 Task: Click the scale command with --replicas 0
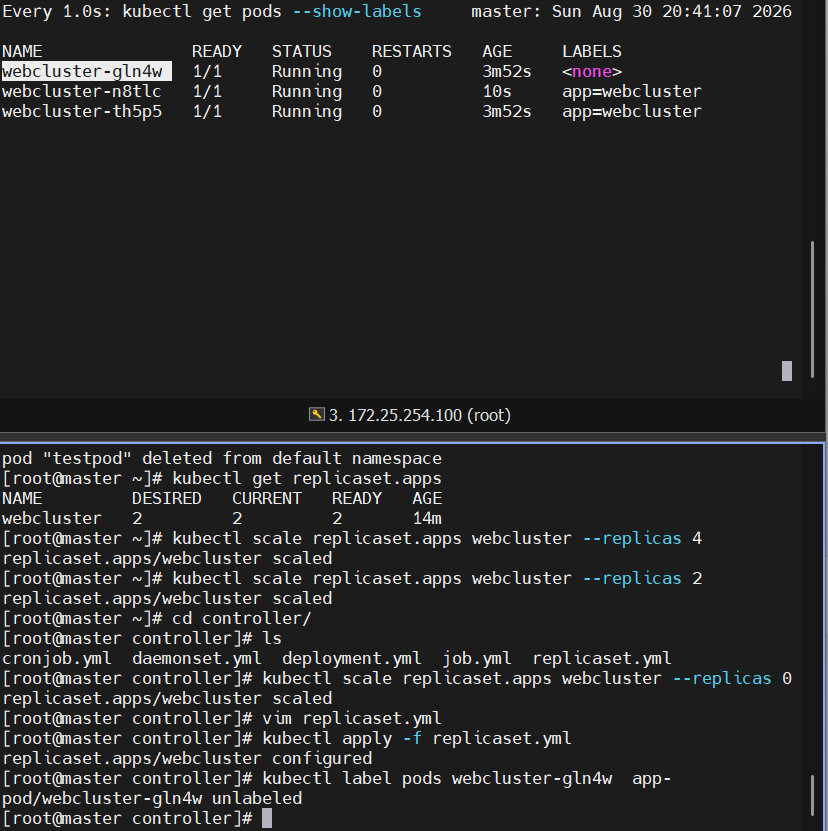coord(527,678)
